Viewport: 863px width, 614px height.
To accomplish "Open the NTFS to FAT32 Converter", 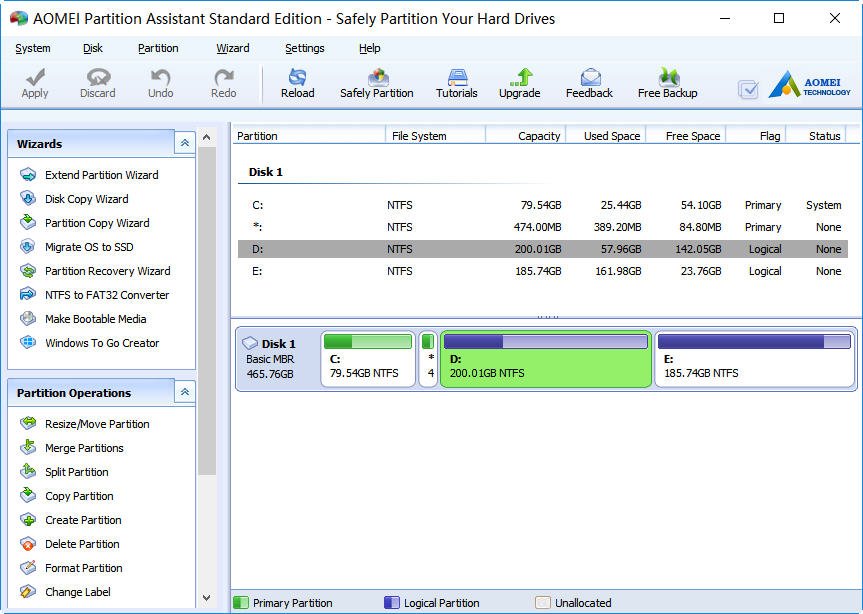I will coord(107,295).
